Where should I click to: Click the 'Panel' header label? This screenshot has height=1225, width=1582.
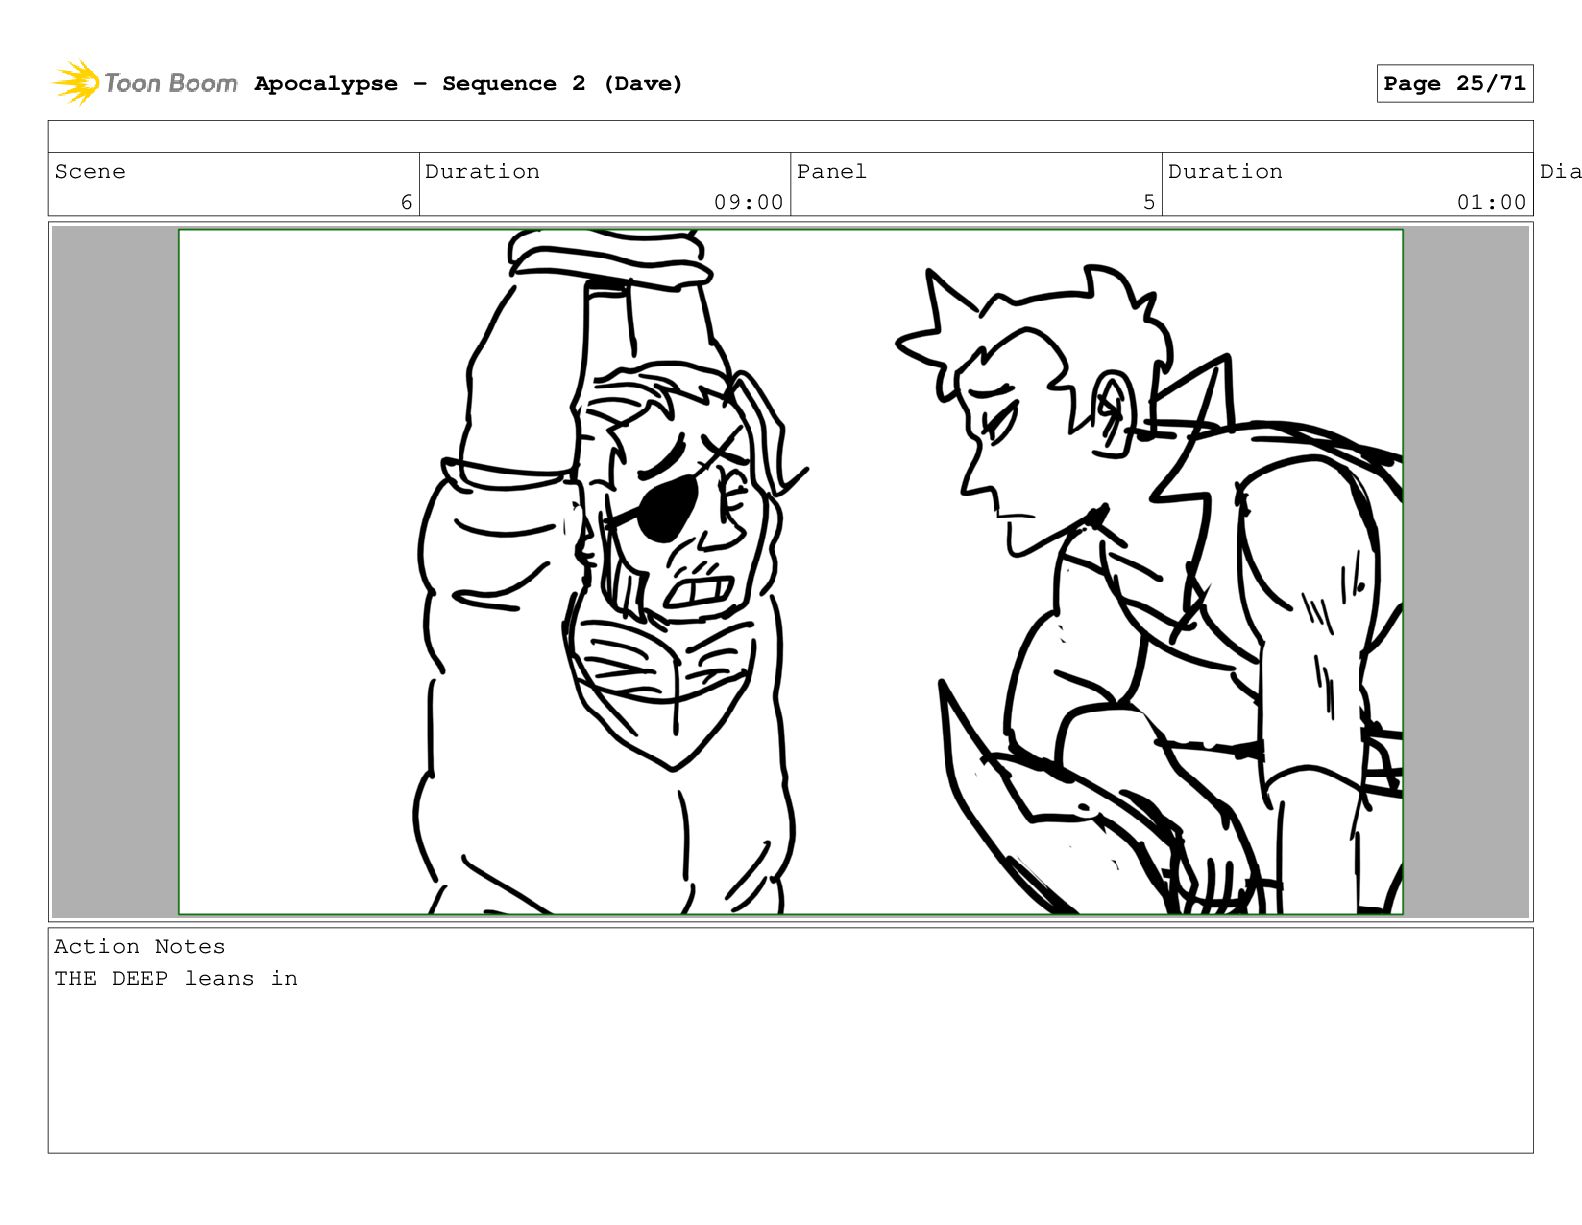pos(832,172)
